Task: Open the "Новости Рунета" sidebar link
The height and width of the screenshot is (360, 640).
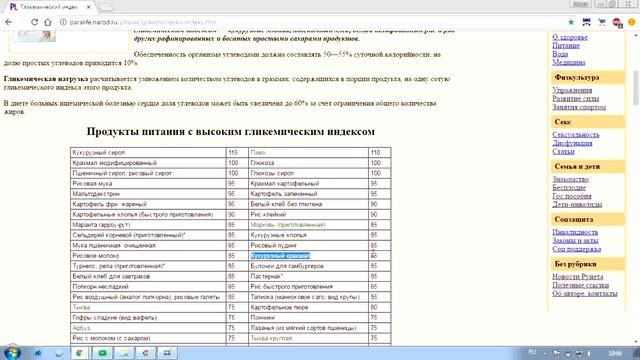Action: (578, 276)
